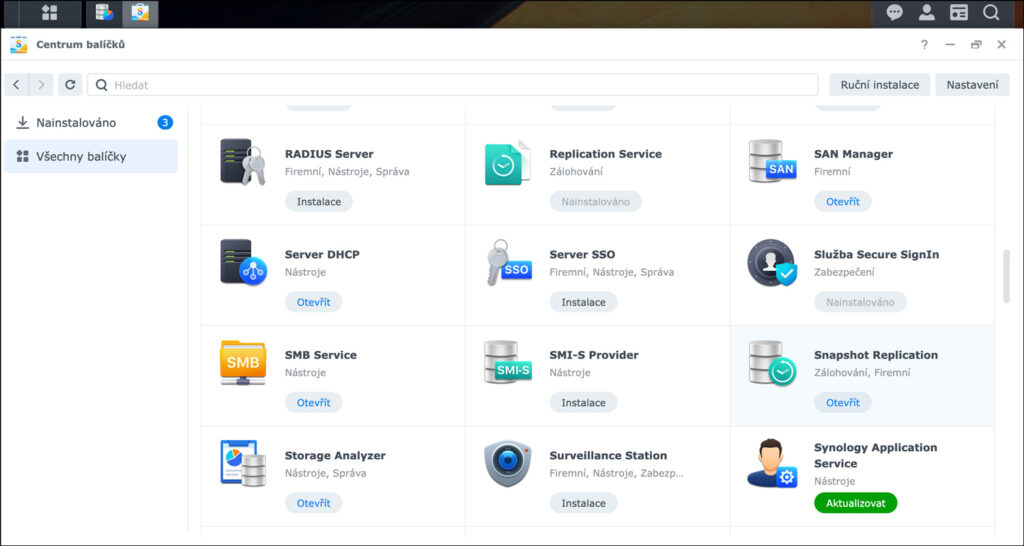Click the Surveillance Station camera icon
Screen dimensions: 1024x546
[507, 464]
